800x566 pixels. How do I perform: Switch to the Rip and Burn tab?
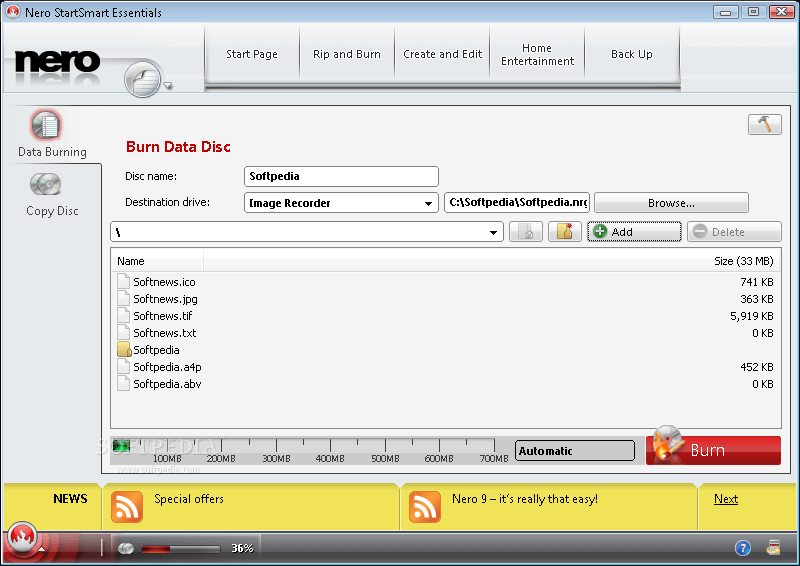point(346,54)
